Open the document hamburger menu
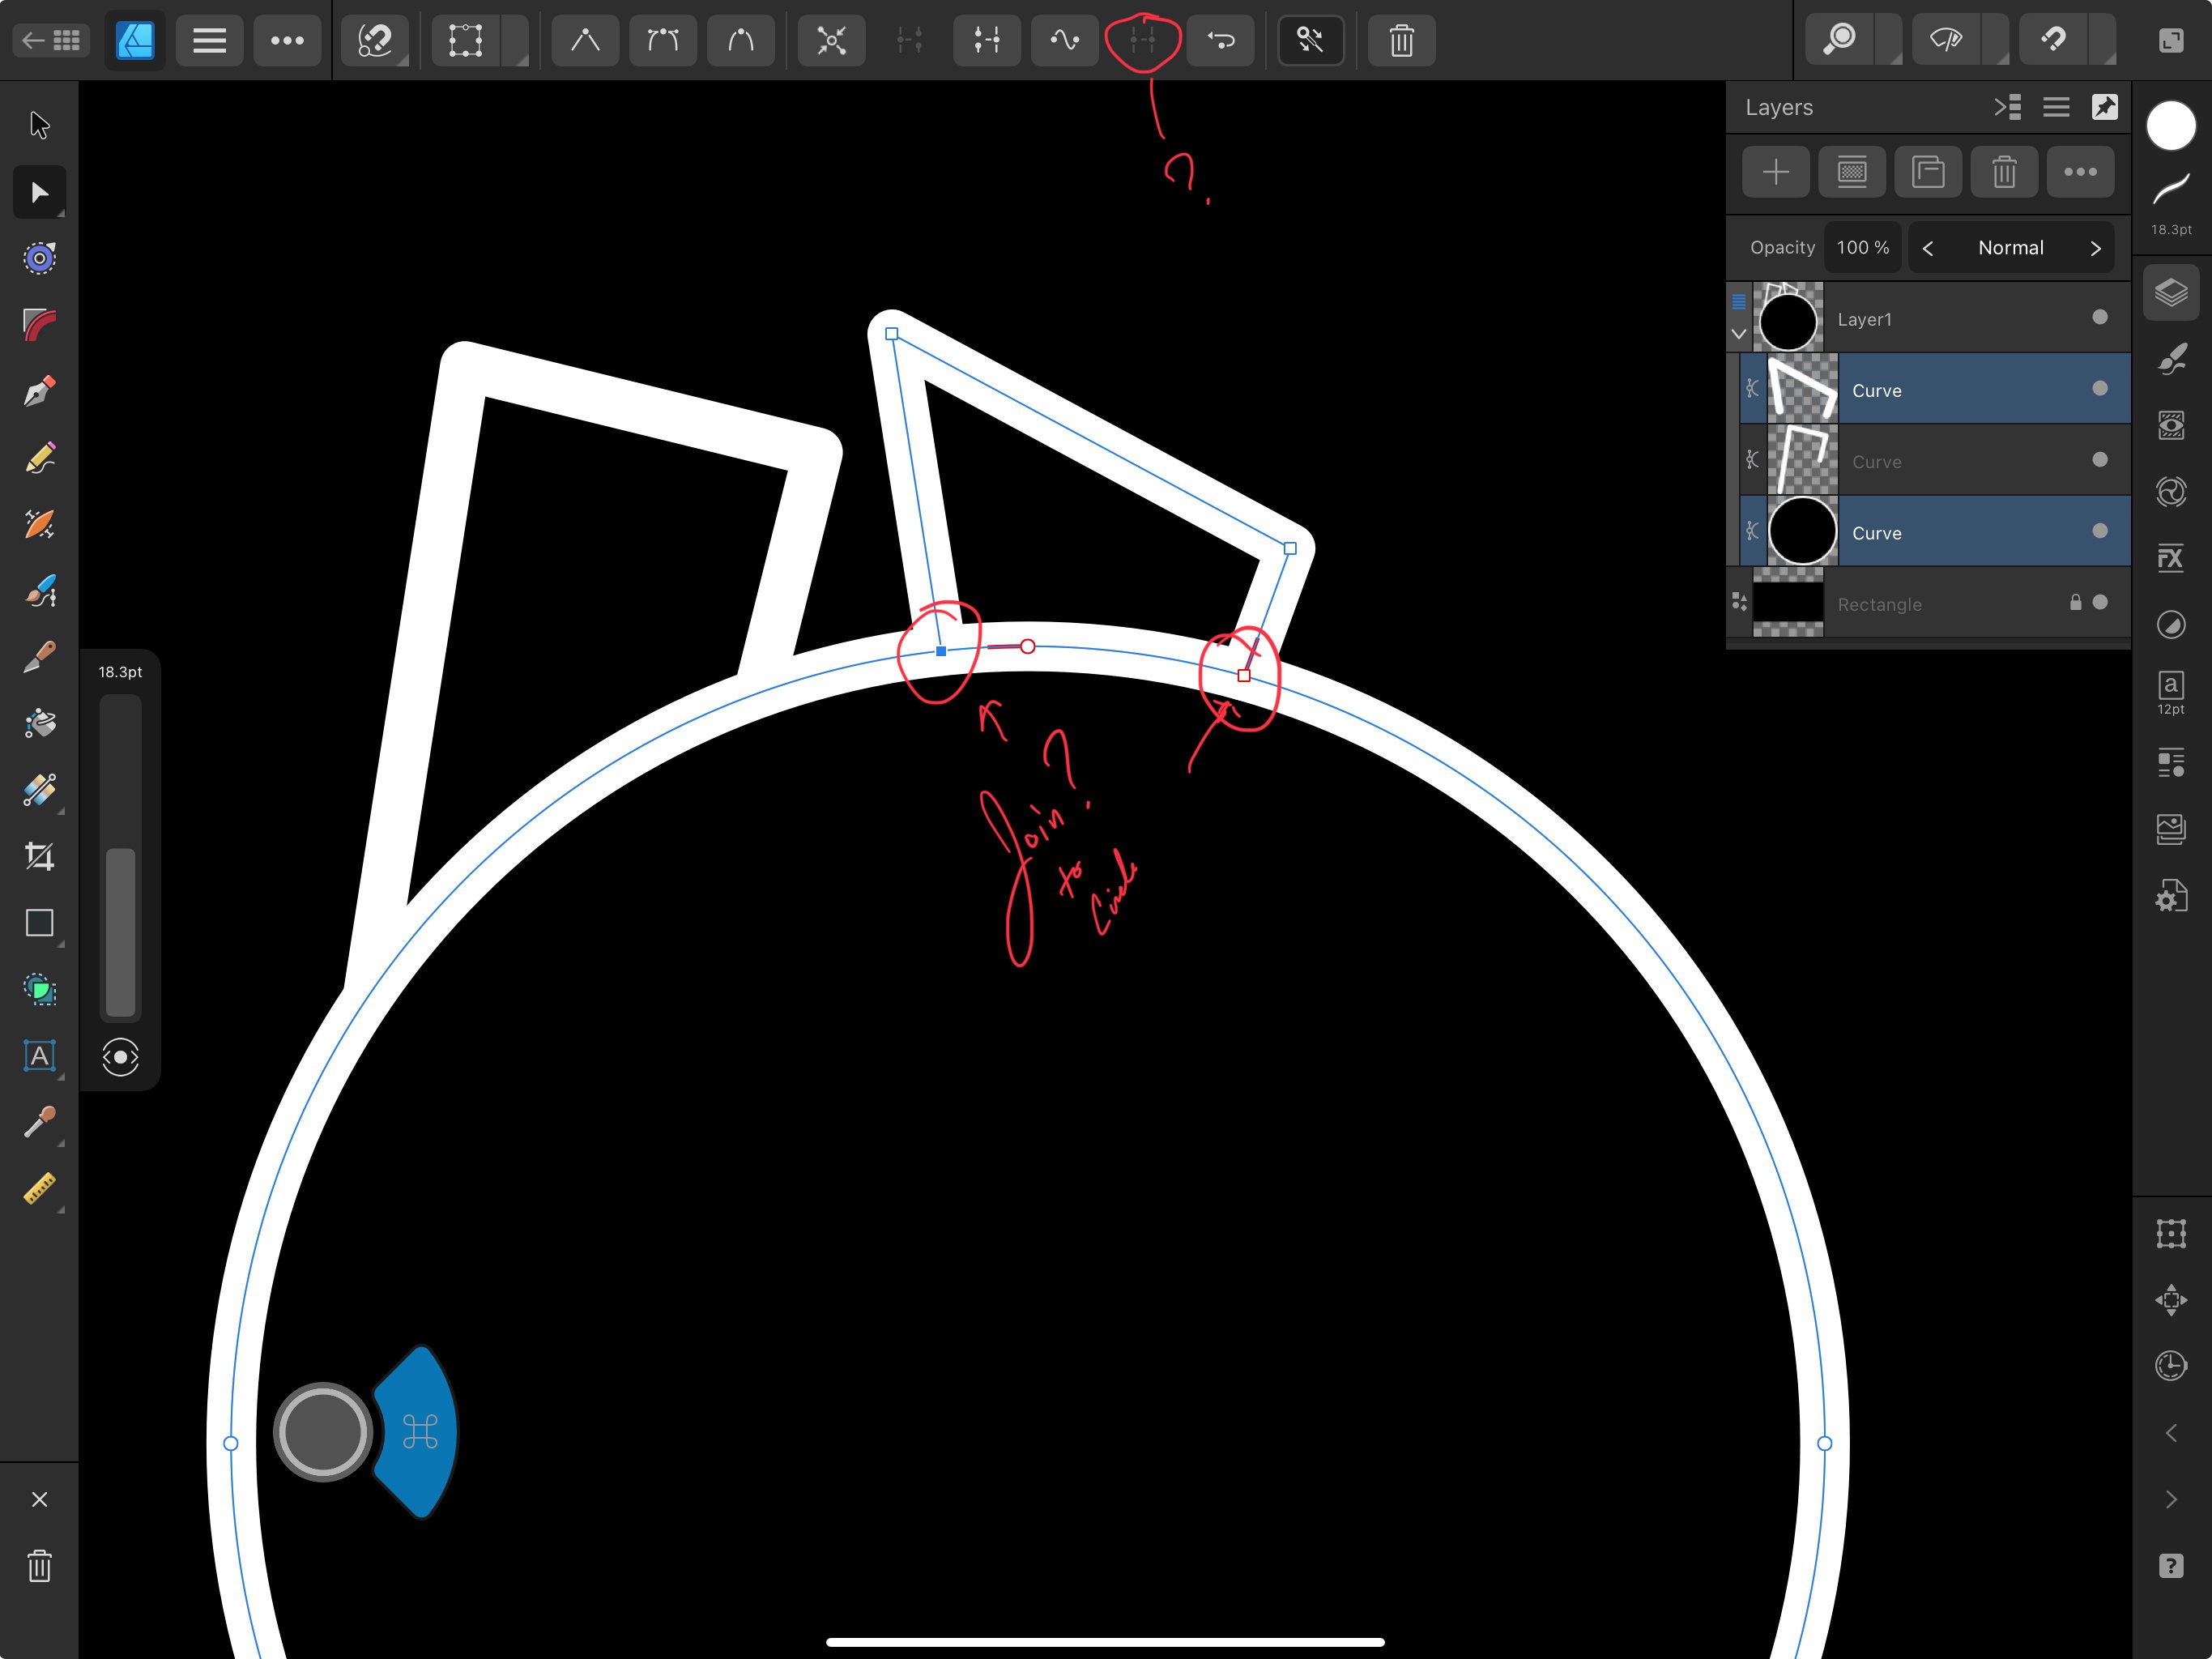Screen dimensions: 2212x1659 tap(209, 40)
